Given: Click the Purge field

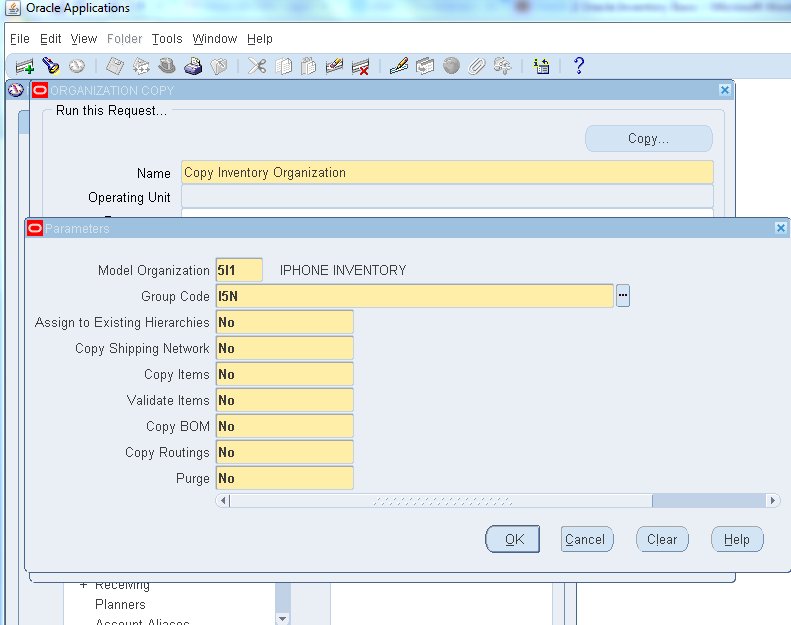Looking at the screenshot, I should click(285, 478).
